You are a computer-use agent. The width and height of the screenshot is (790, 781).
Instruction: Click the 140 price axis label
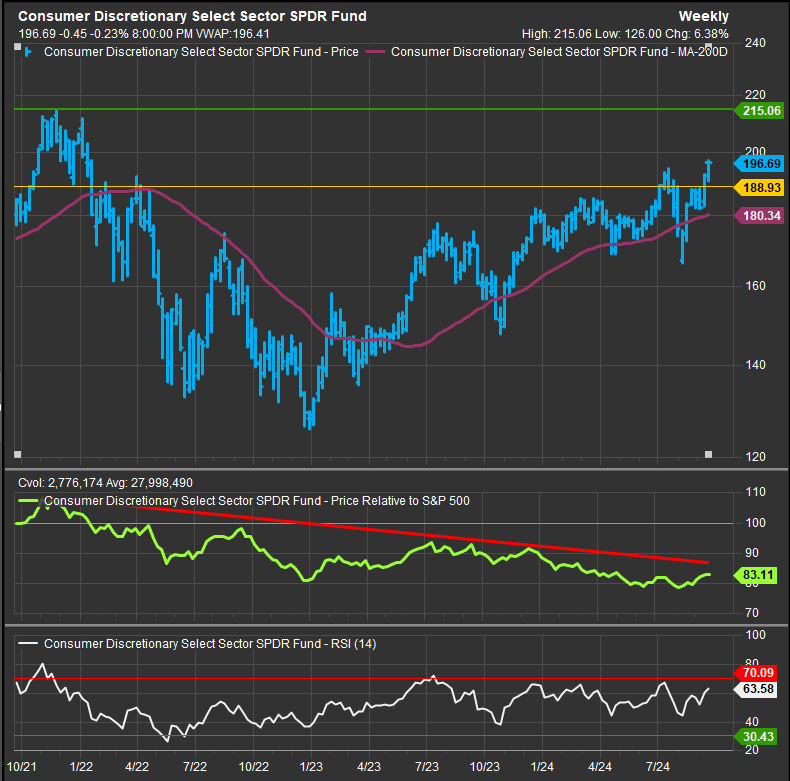[755, 365]
